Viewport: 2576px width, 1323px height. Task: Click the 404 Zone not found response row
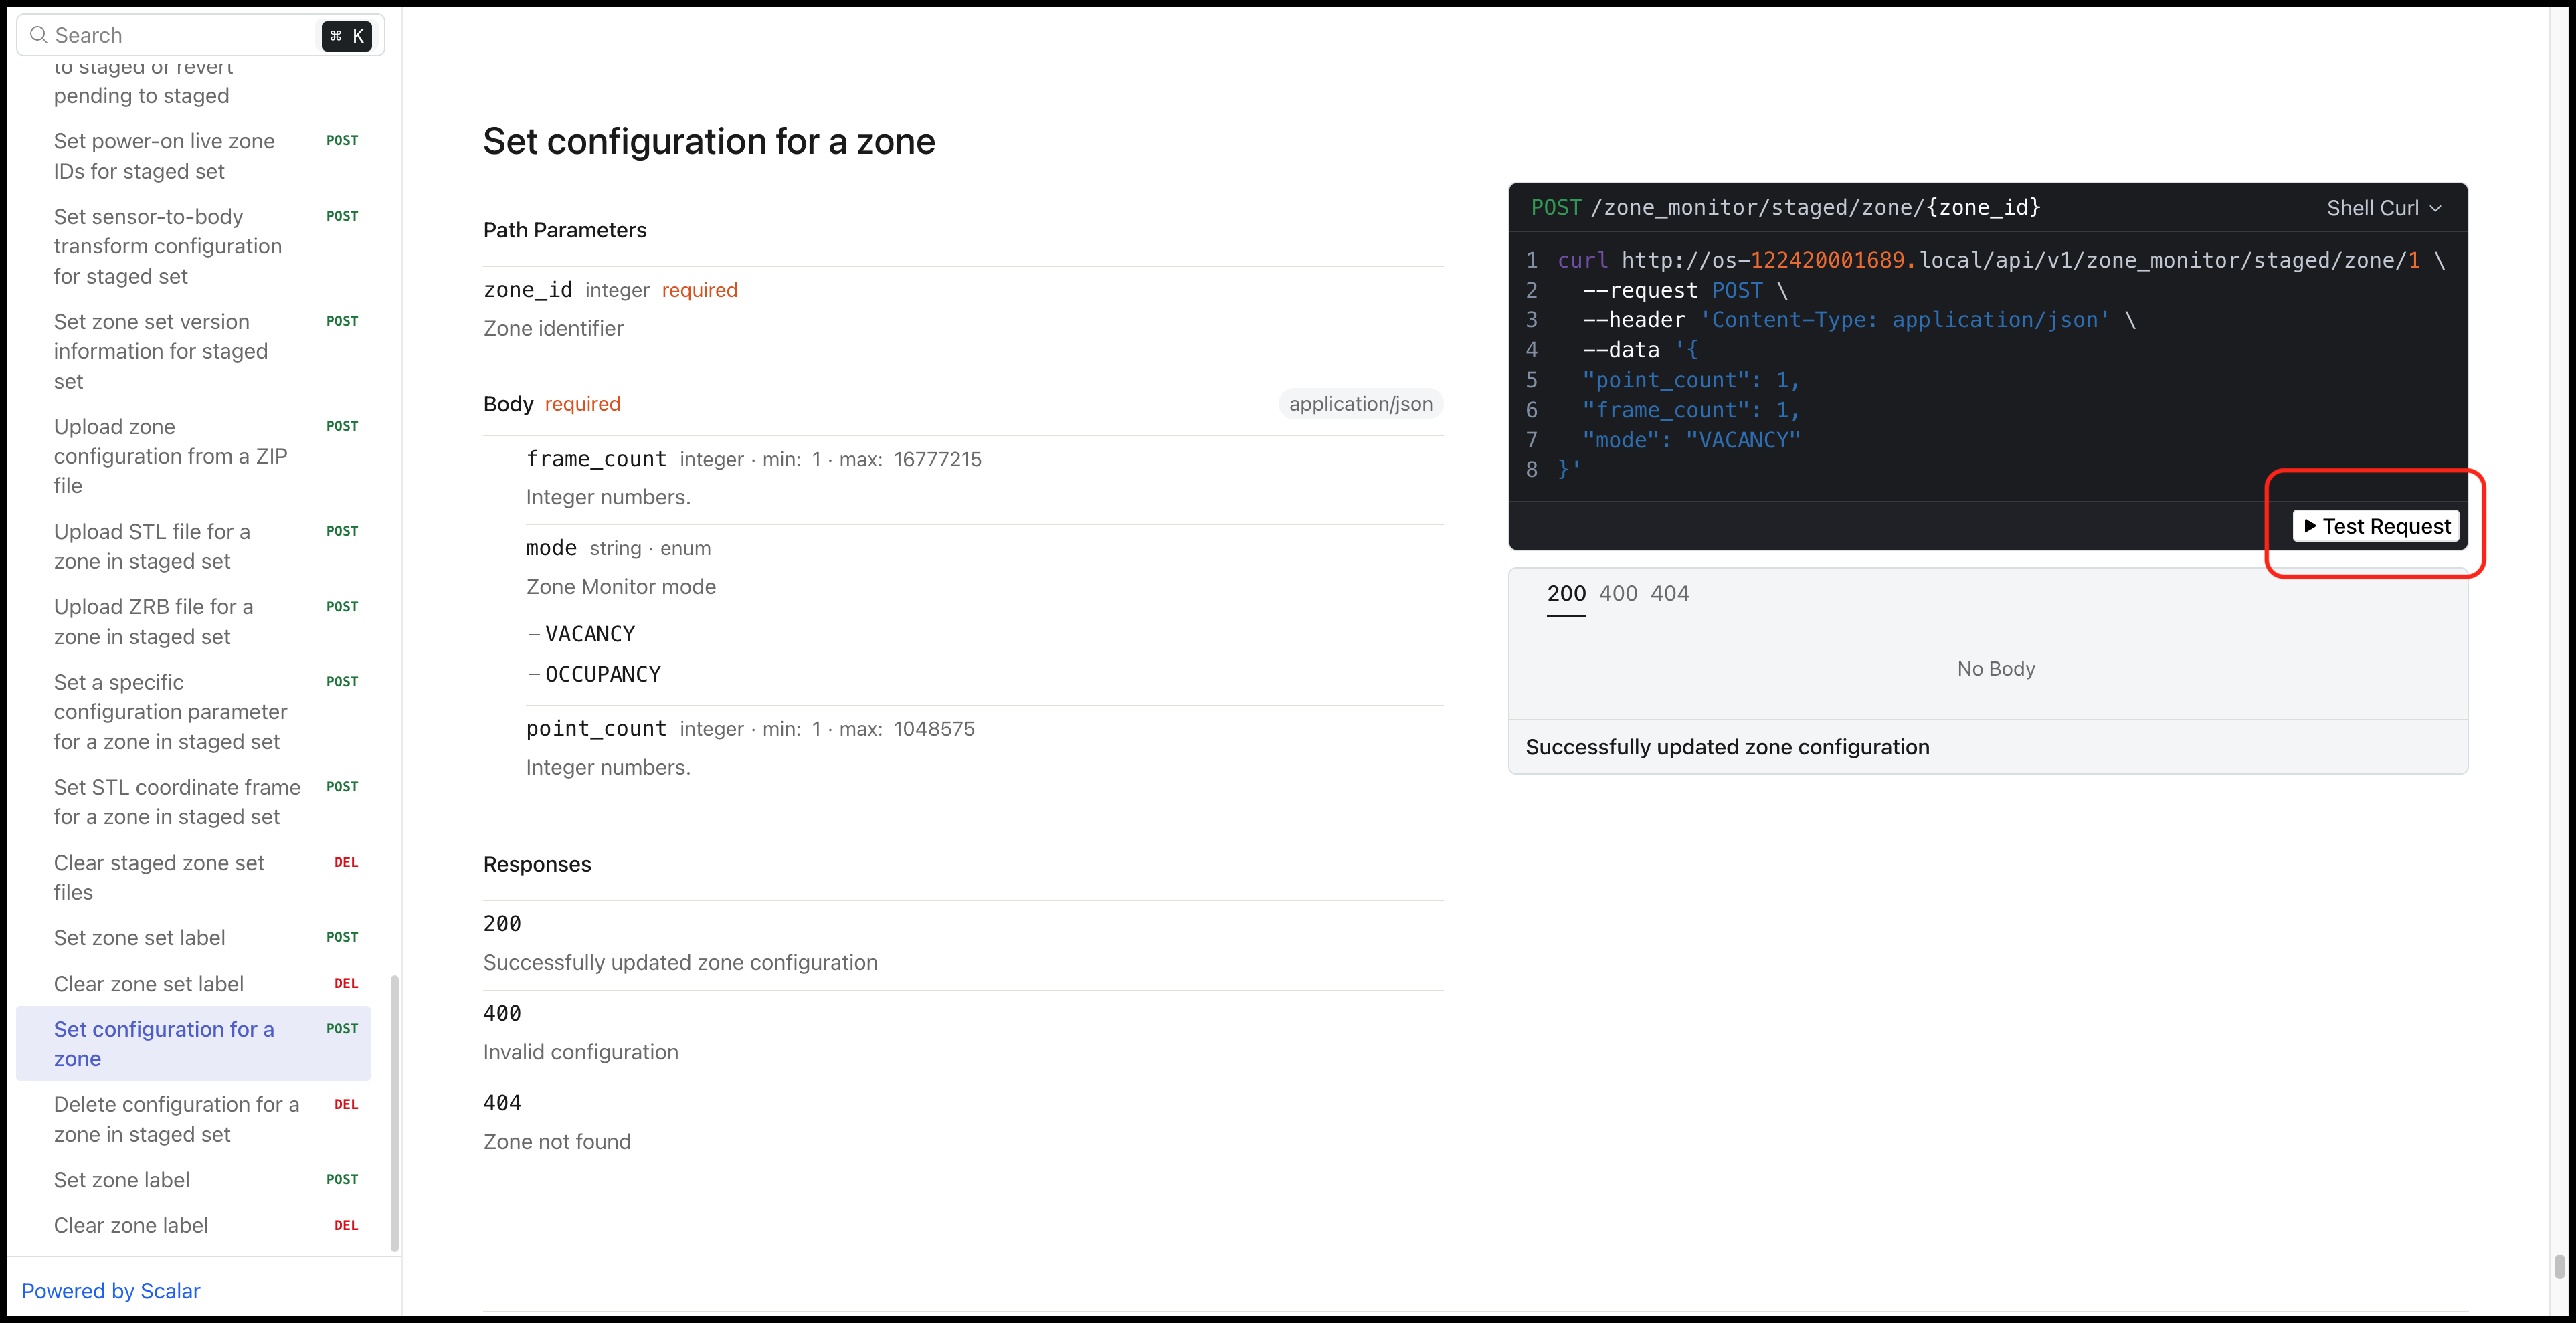pos(963,1124)
